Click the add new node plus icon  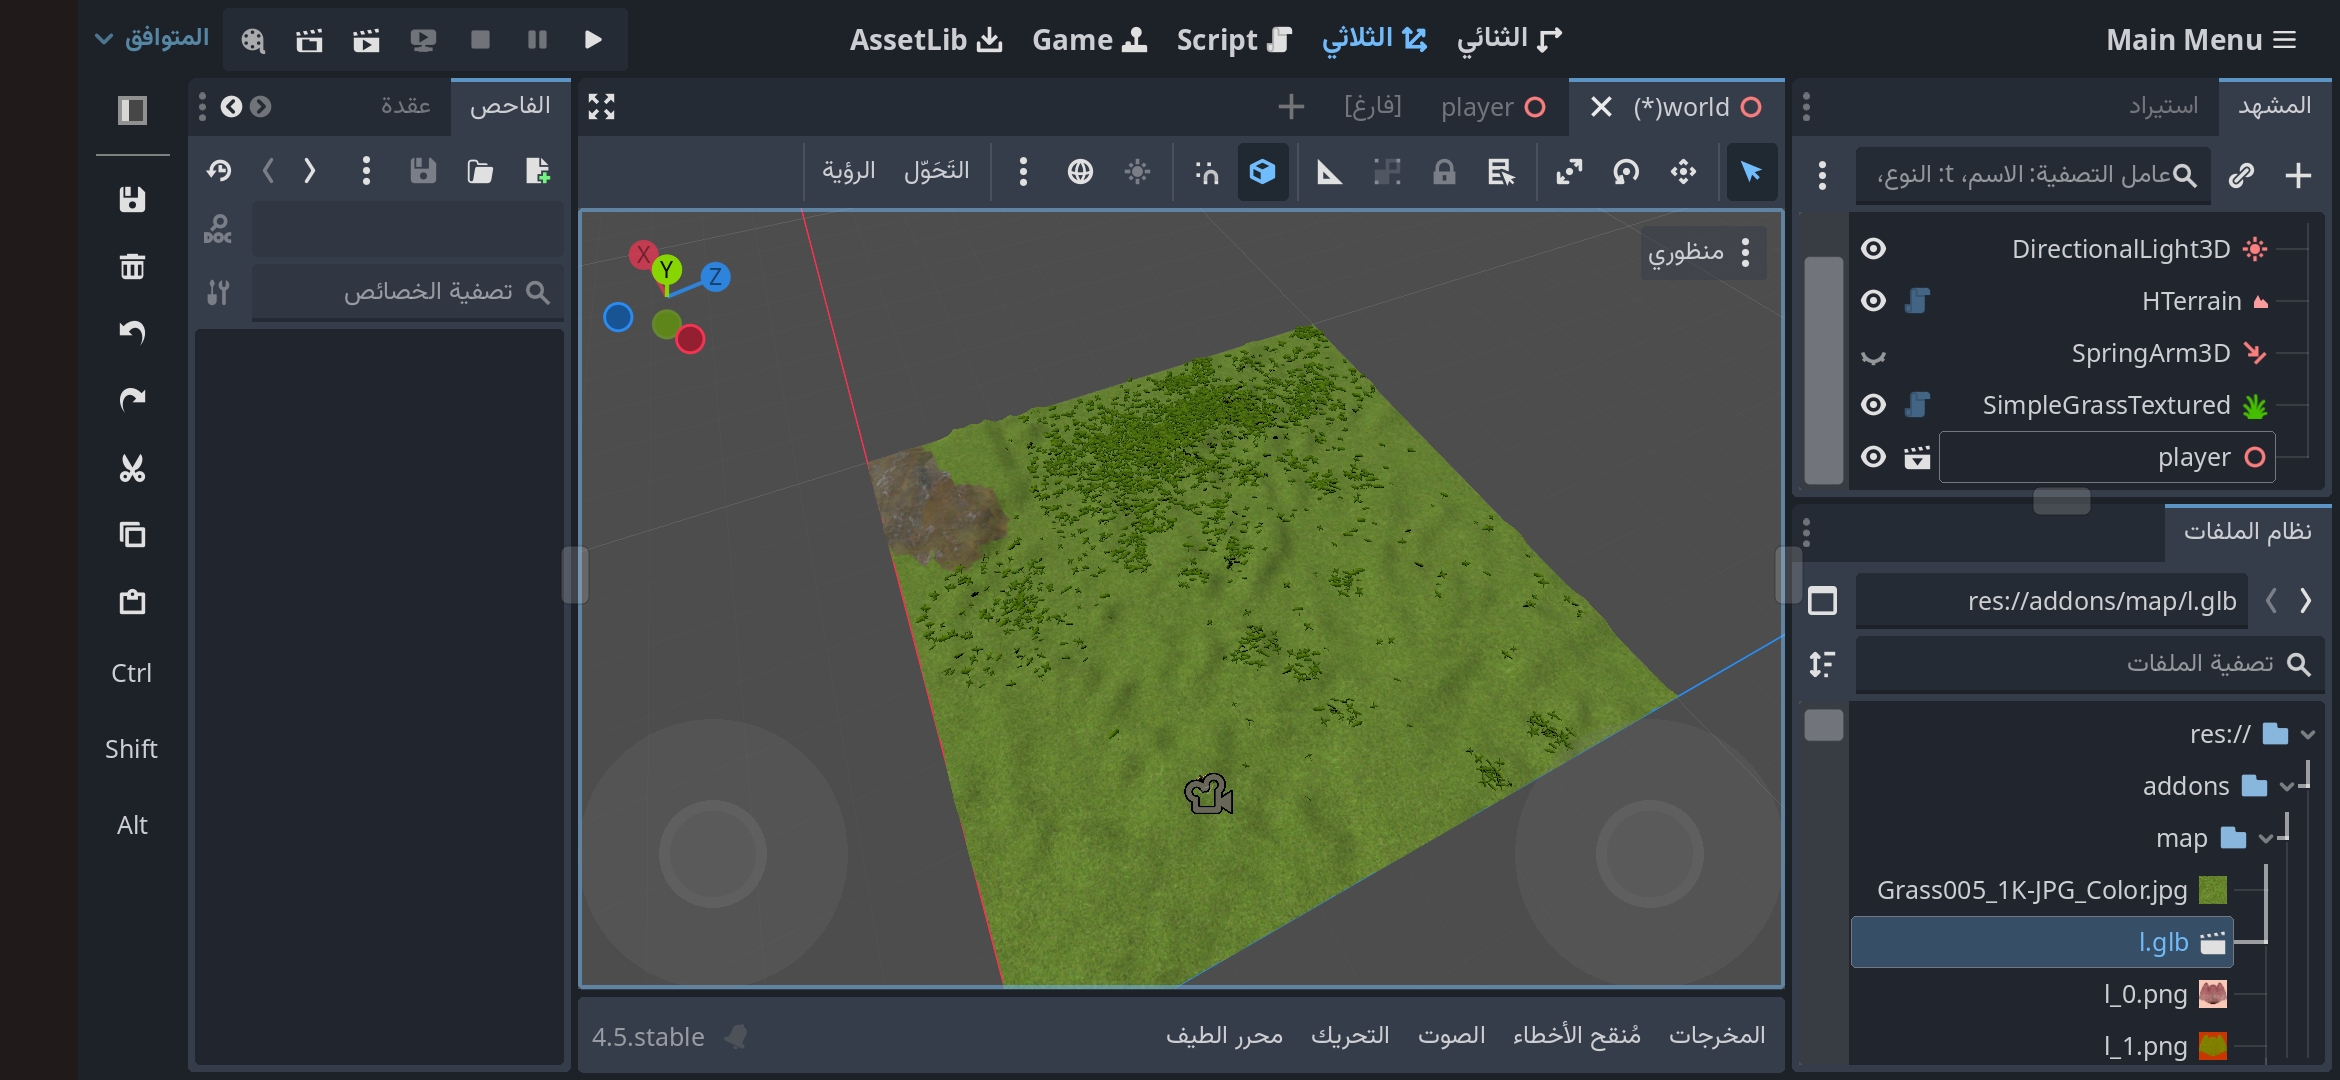tap(2298, 176)
